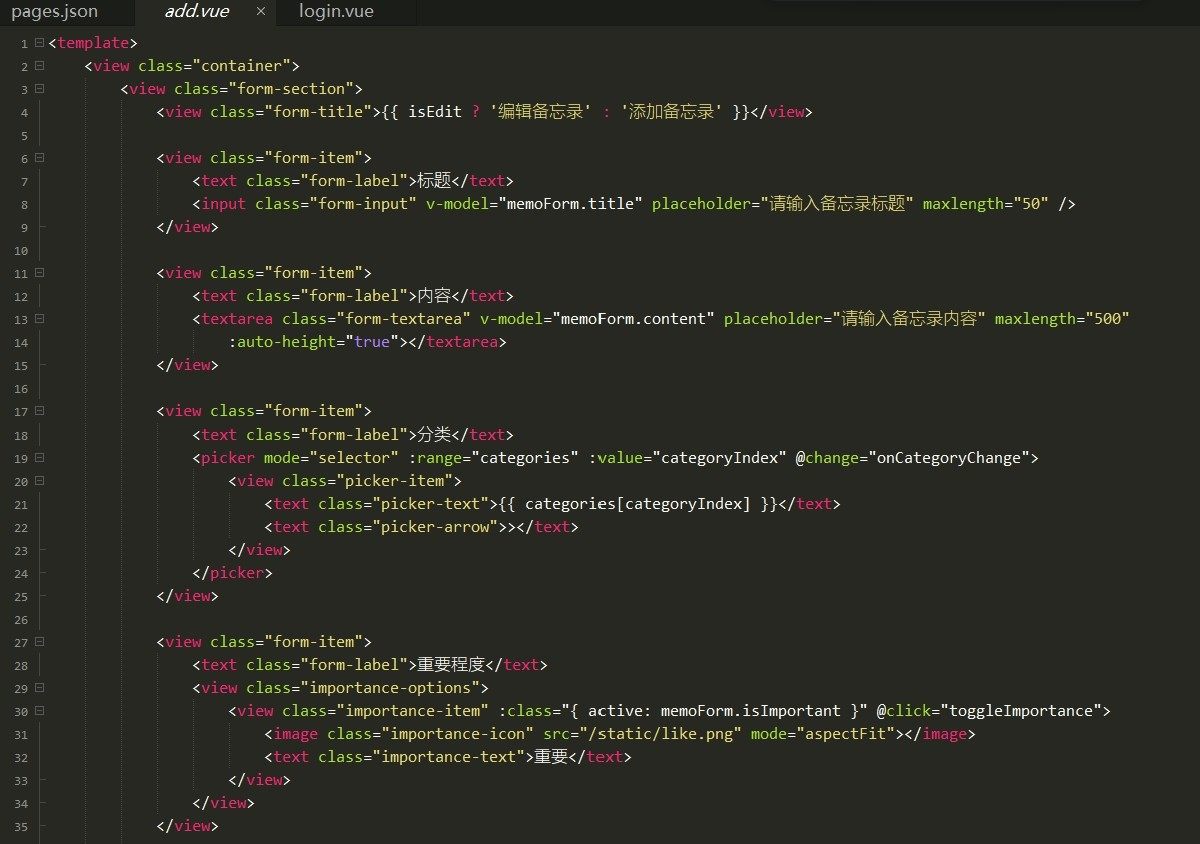
Task: Click the :auto-height attribute on line 14
Action: [x=282, y=342]
